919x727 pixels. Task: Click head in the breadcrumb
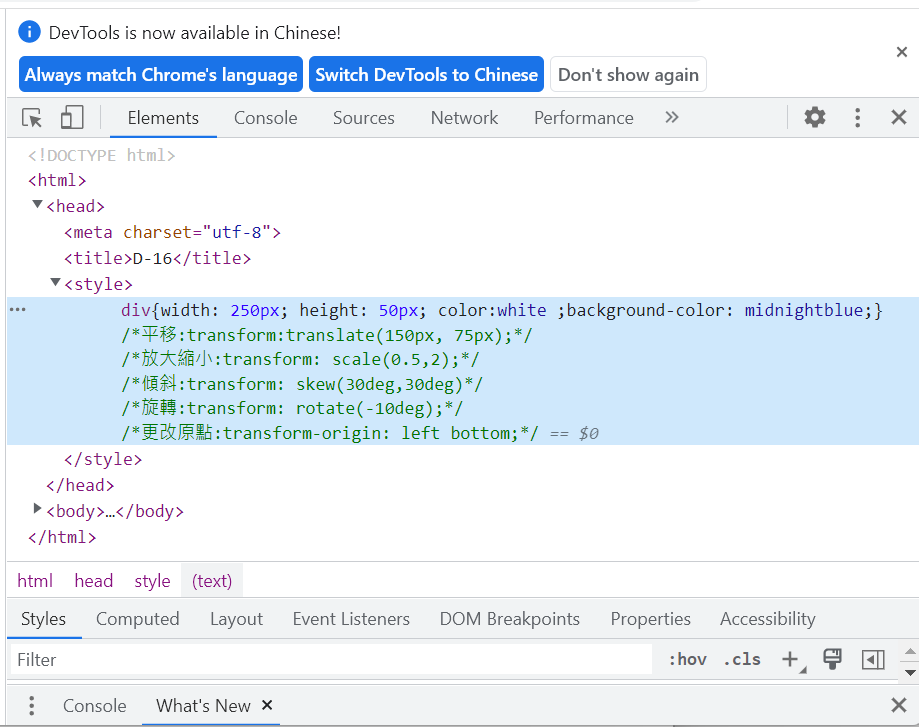tap(94, 581)
